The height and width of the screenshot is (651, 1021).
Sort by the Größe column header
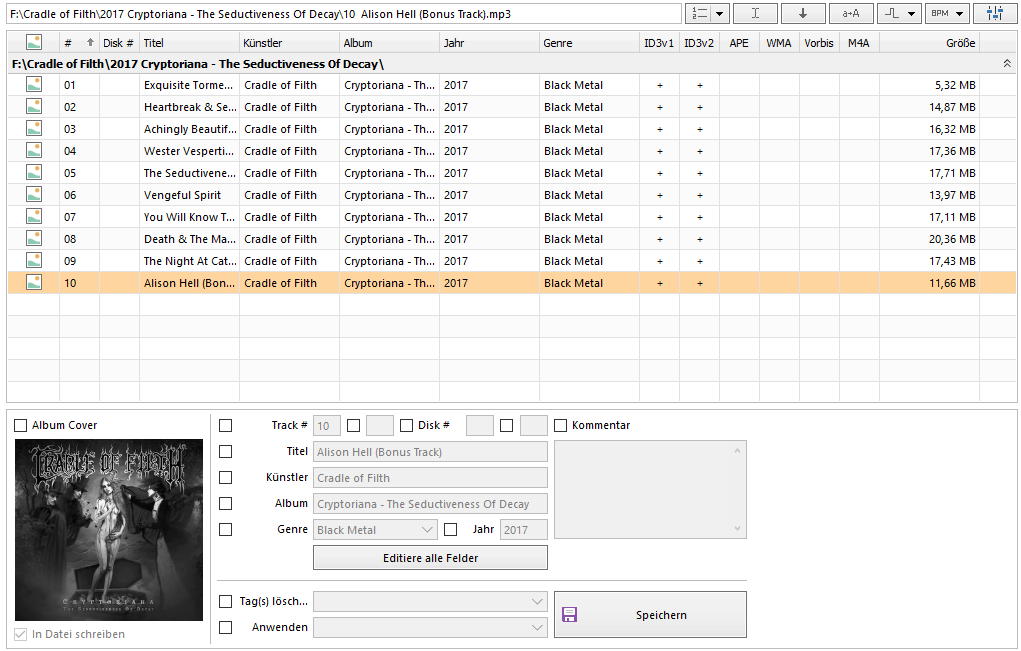[x=929, y=43]
